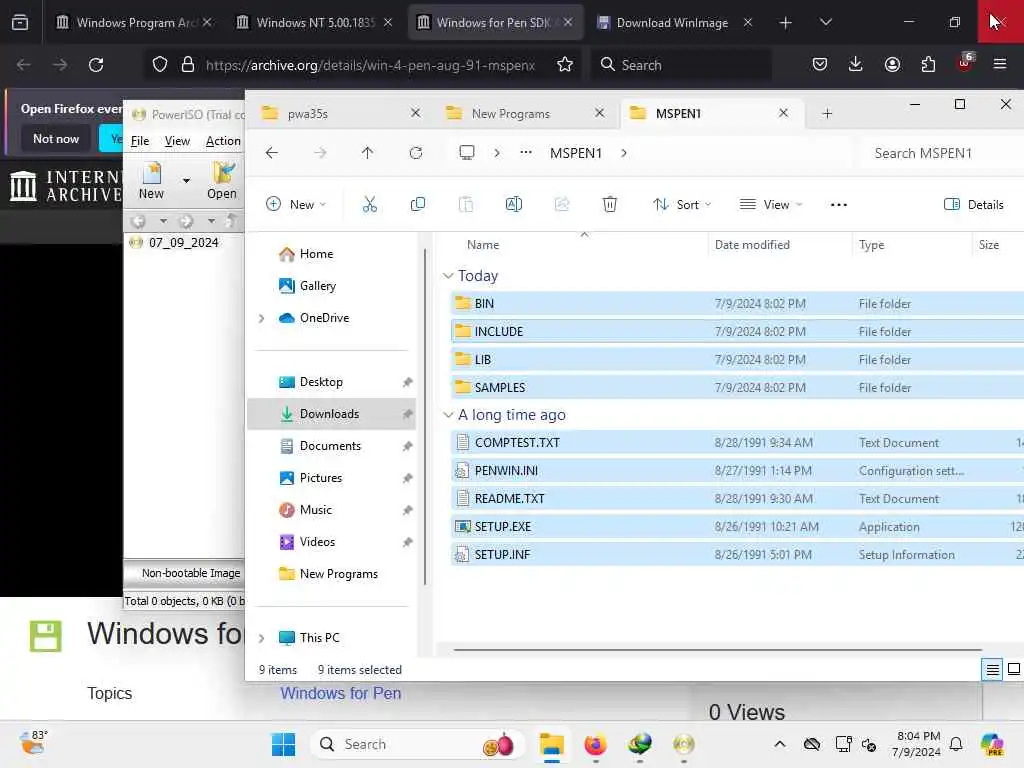Sort files by the Name column header
The height and width of the screenshot is (768, 1024).
pos(483,245)
